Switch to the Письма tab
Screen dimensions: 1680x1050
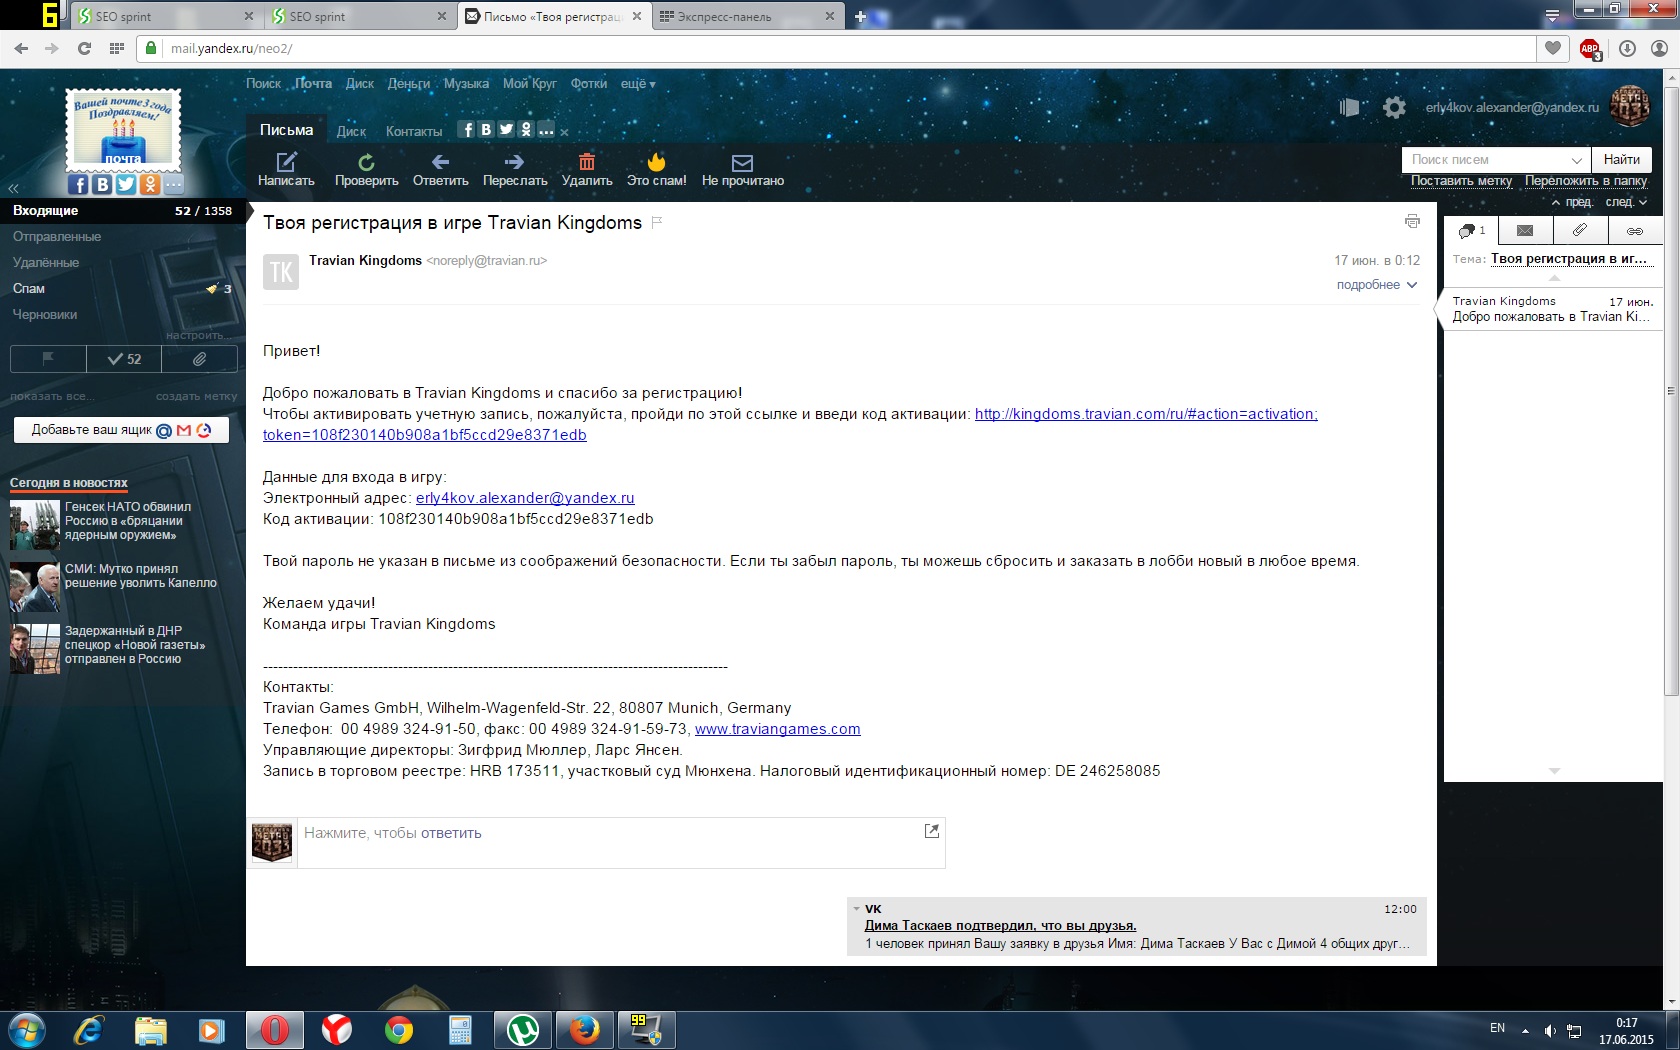286,130
